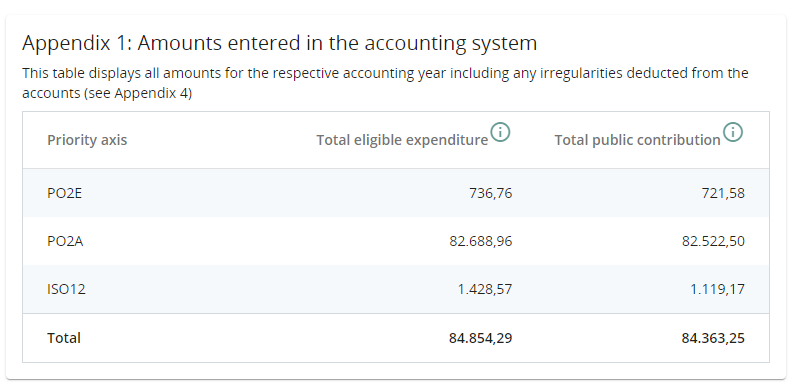The image size is (797, 389).
Task: Click the Total eligible expenditure header text
Action: coord(402,140)
